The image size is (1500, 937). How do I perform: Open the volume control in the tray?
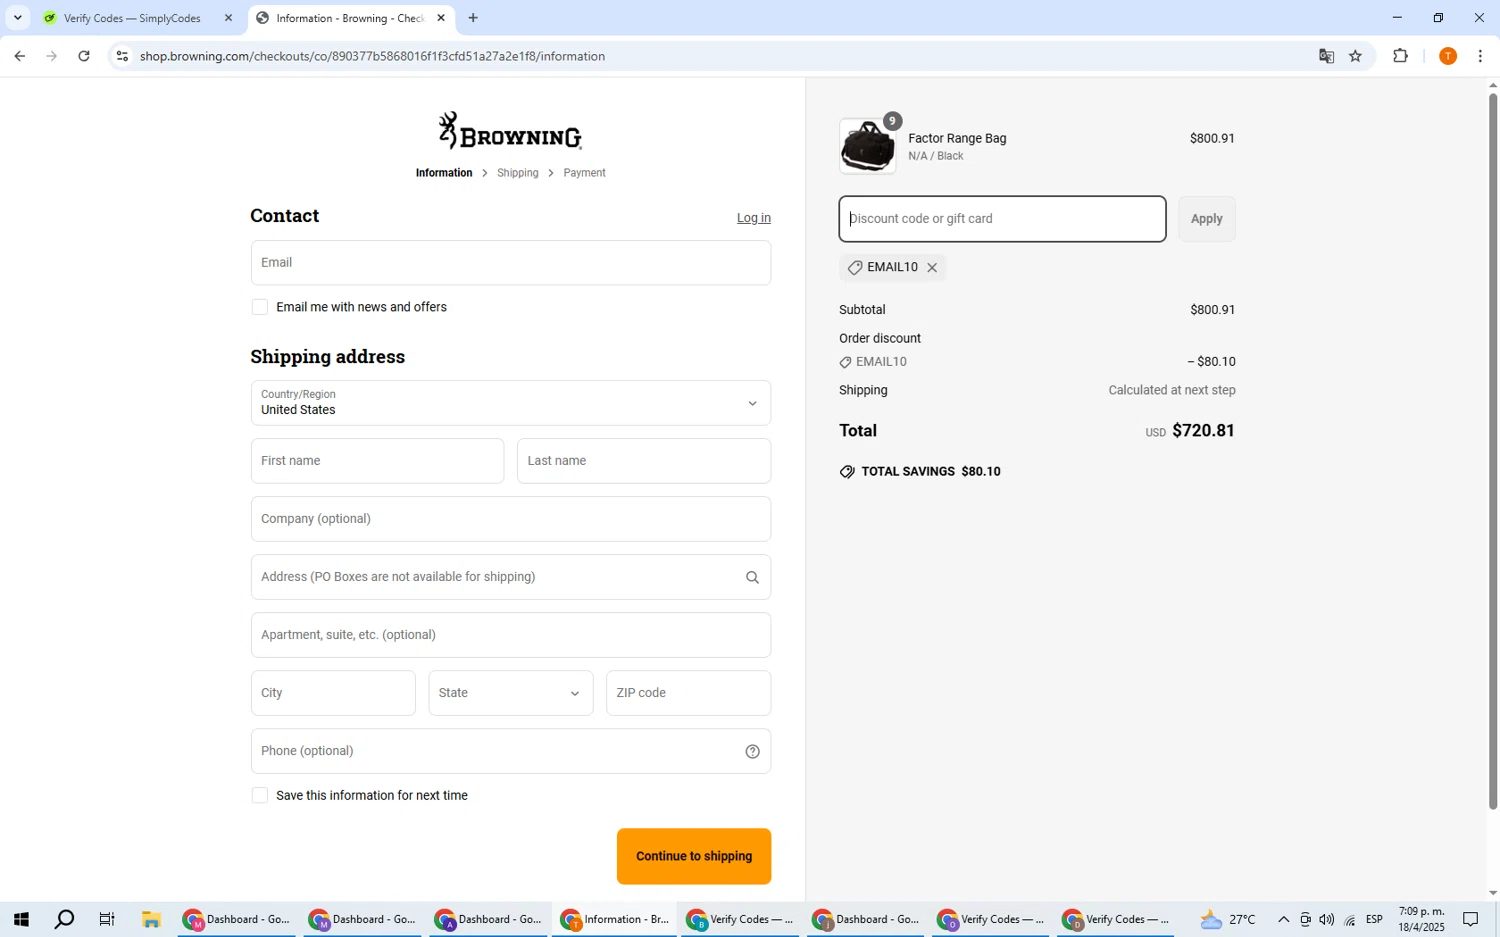[x=1327, y=920]
